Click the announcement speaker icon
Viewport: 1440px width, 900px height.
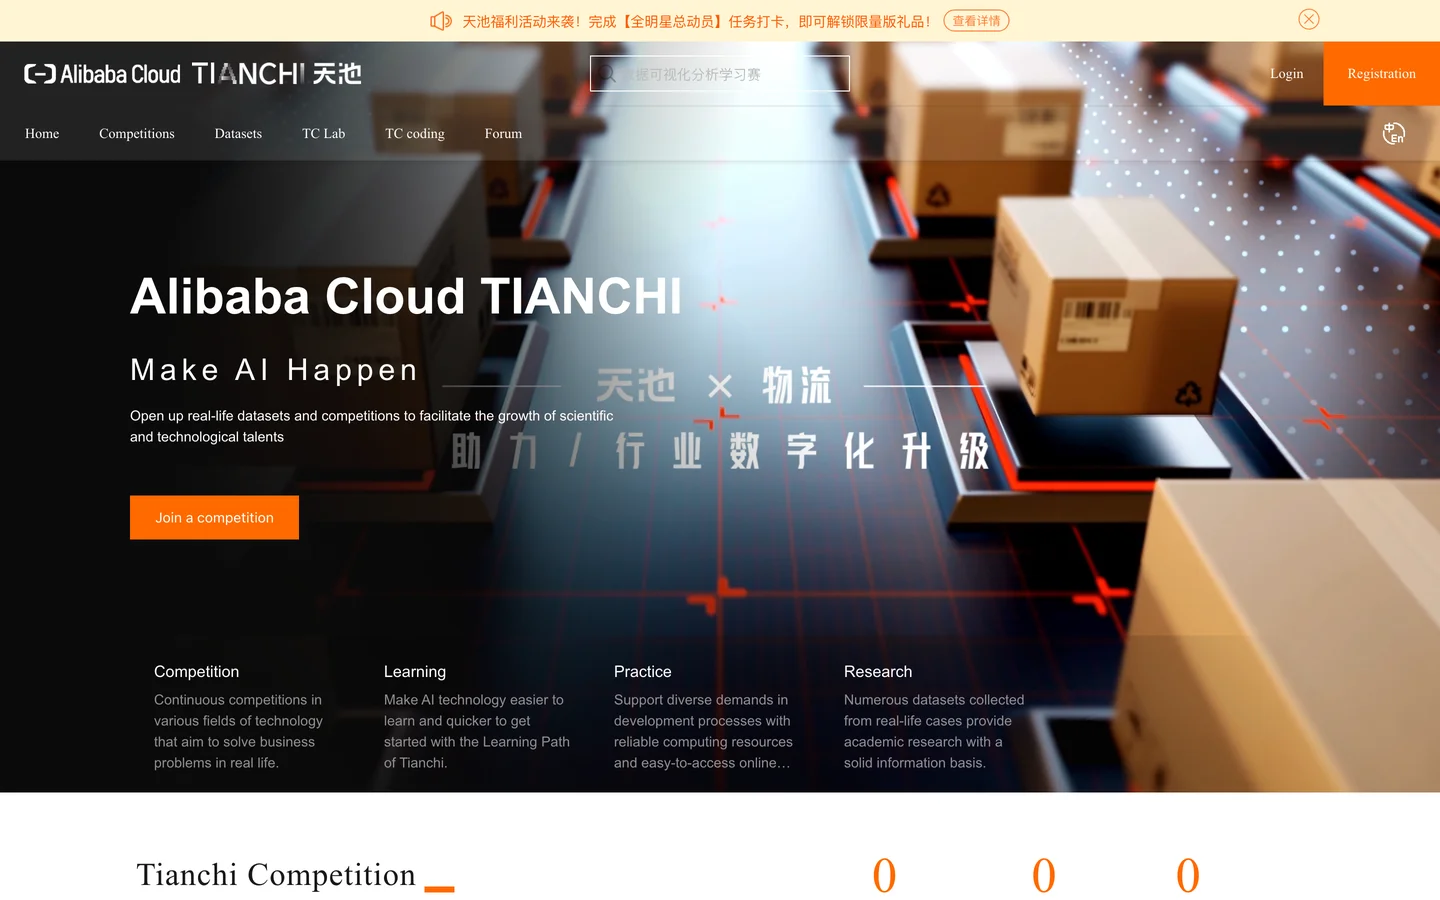click(440, 21)
